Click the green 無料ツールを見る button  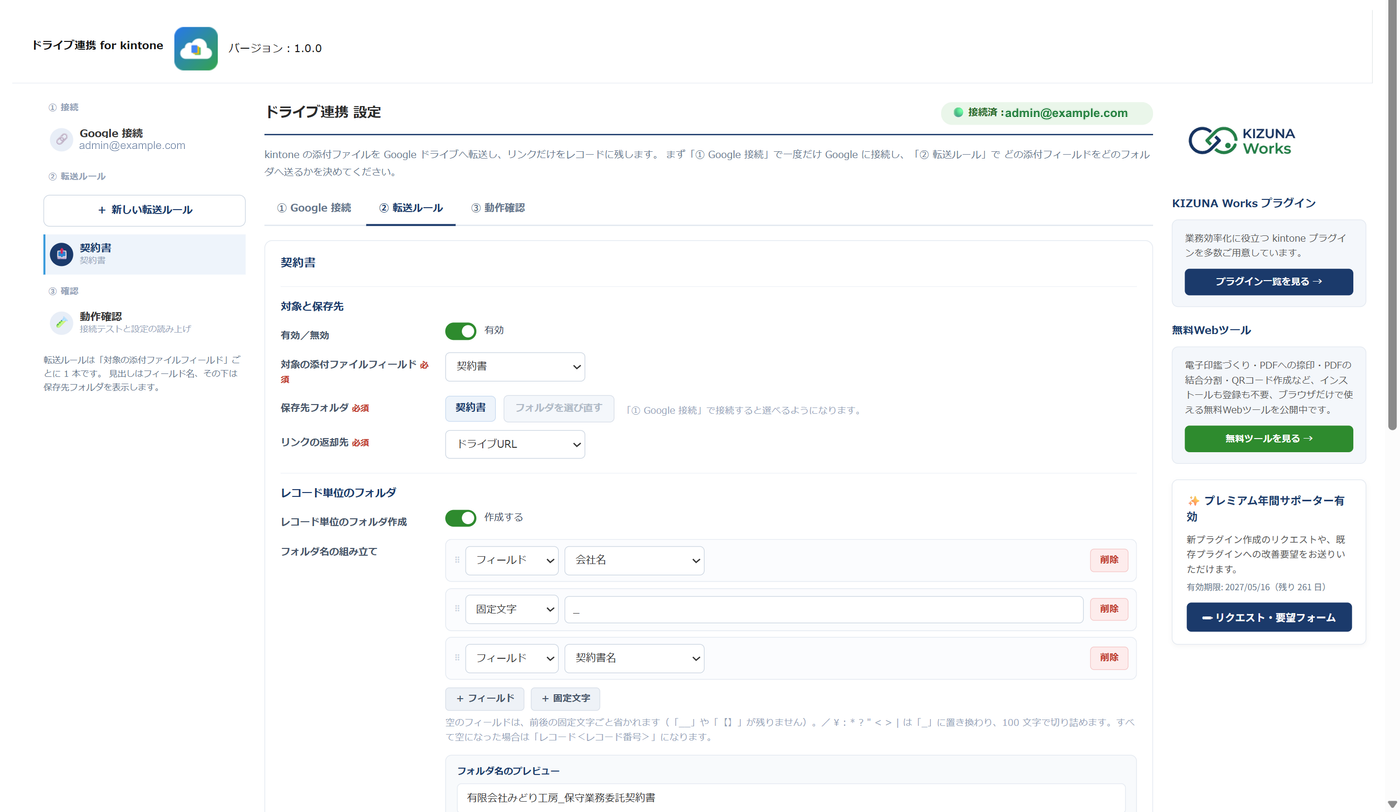(x=1269, y=439)
